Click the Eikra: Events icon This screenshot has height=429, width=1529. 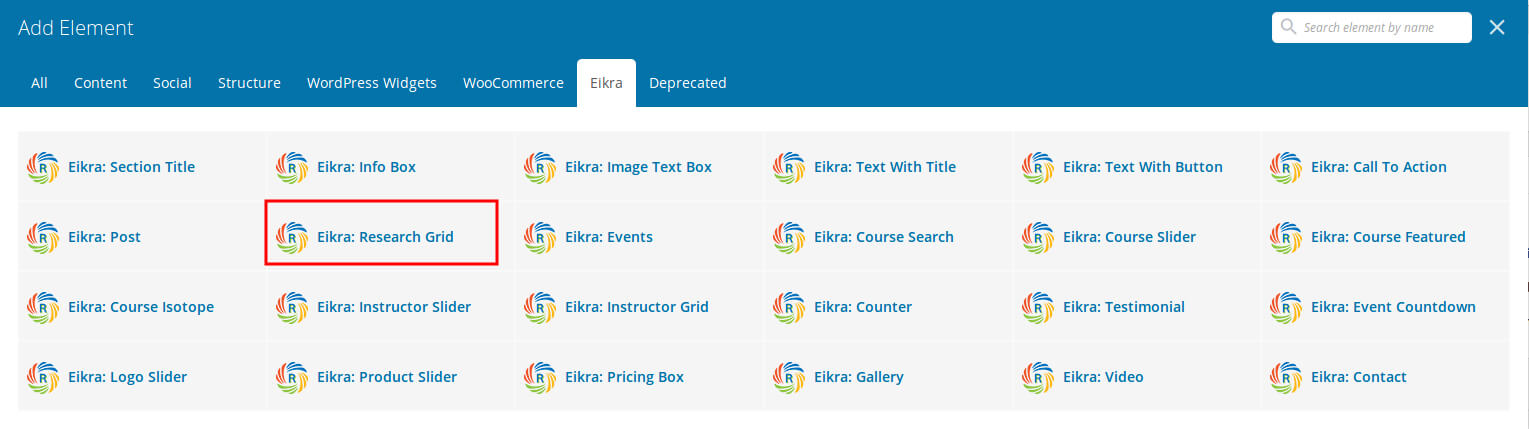pos(540,237)
